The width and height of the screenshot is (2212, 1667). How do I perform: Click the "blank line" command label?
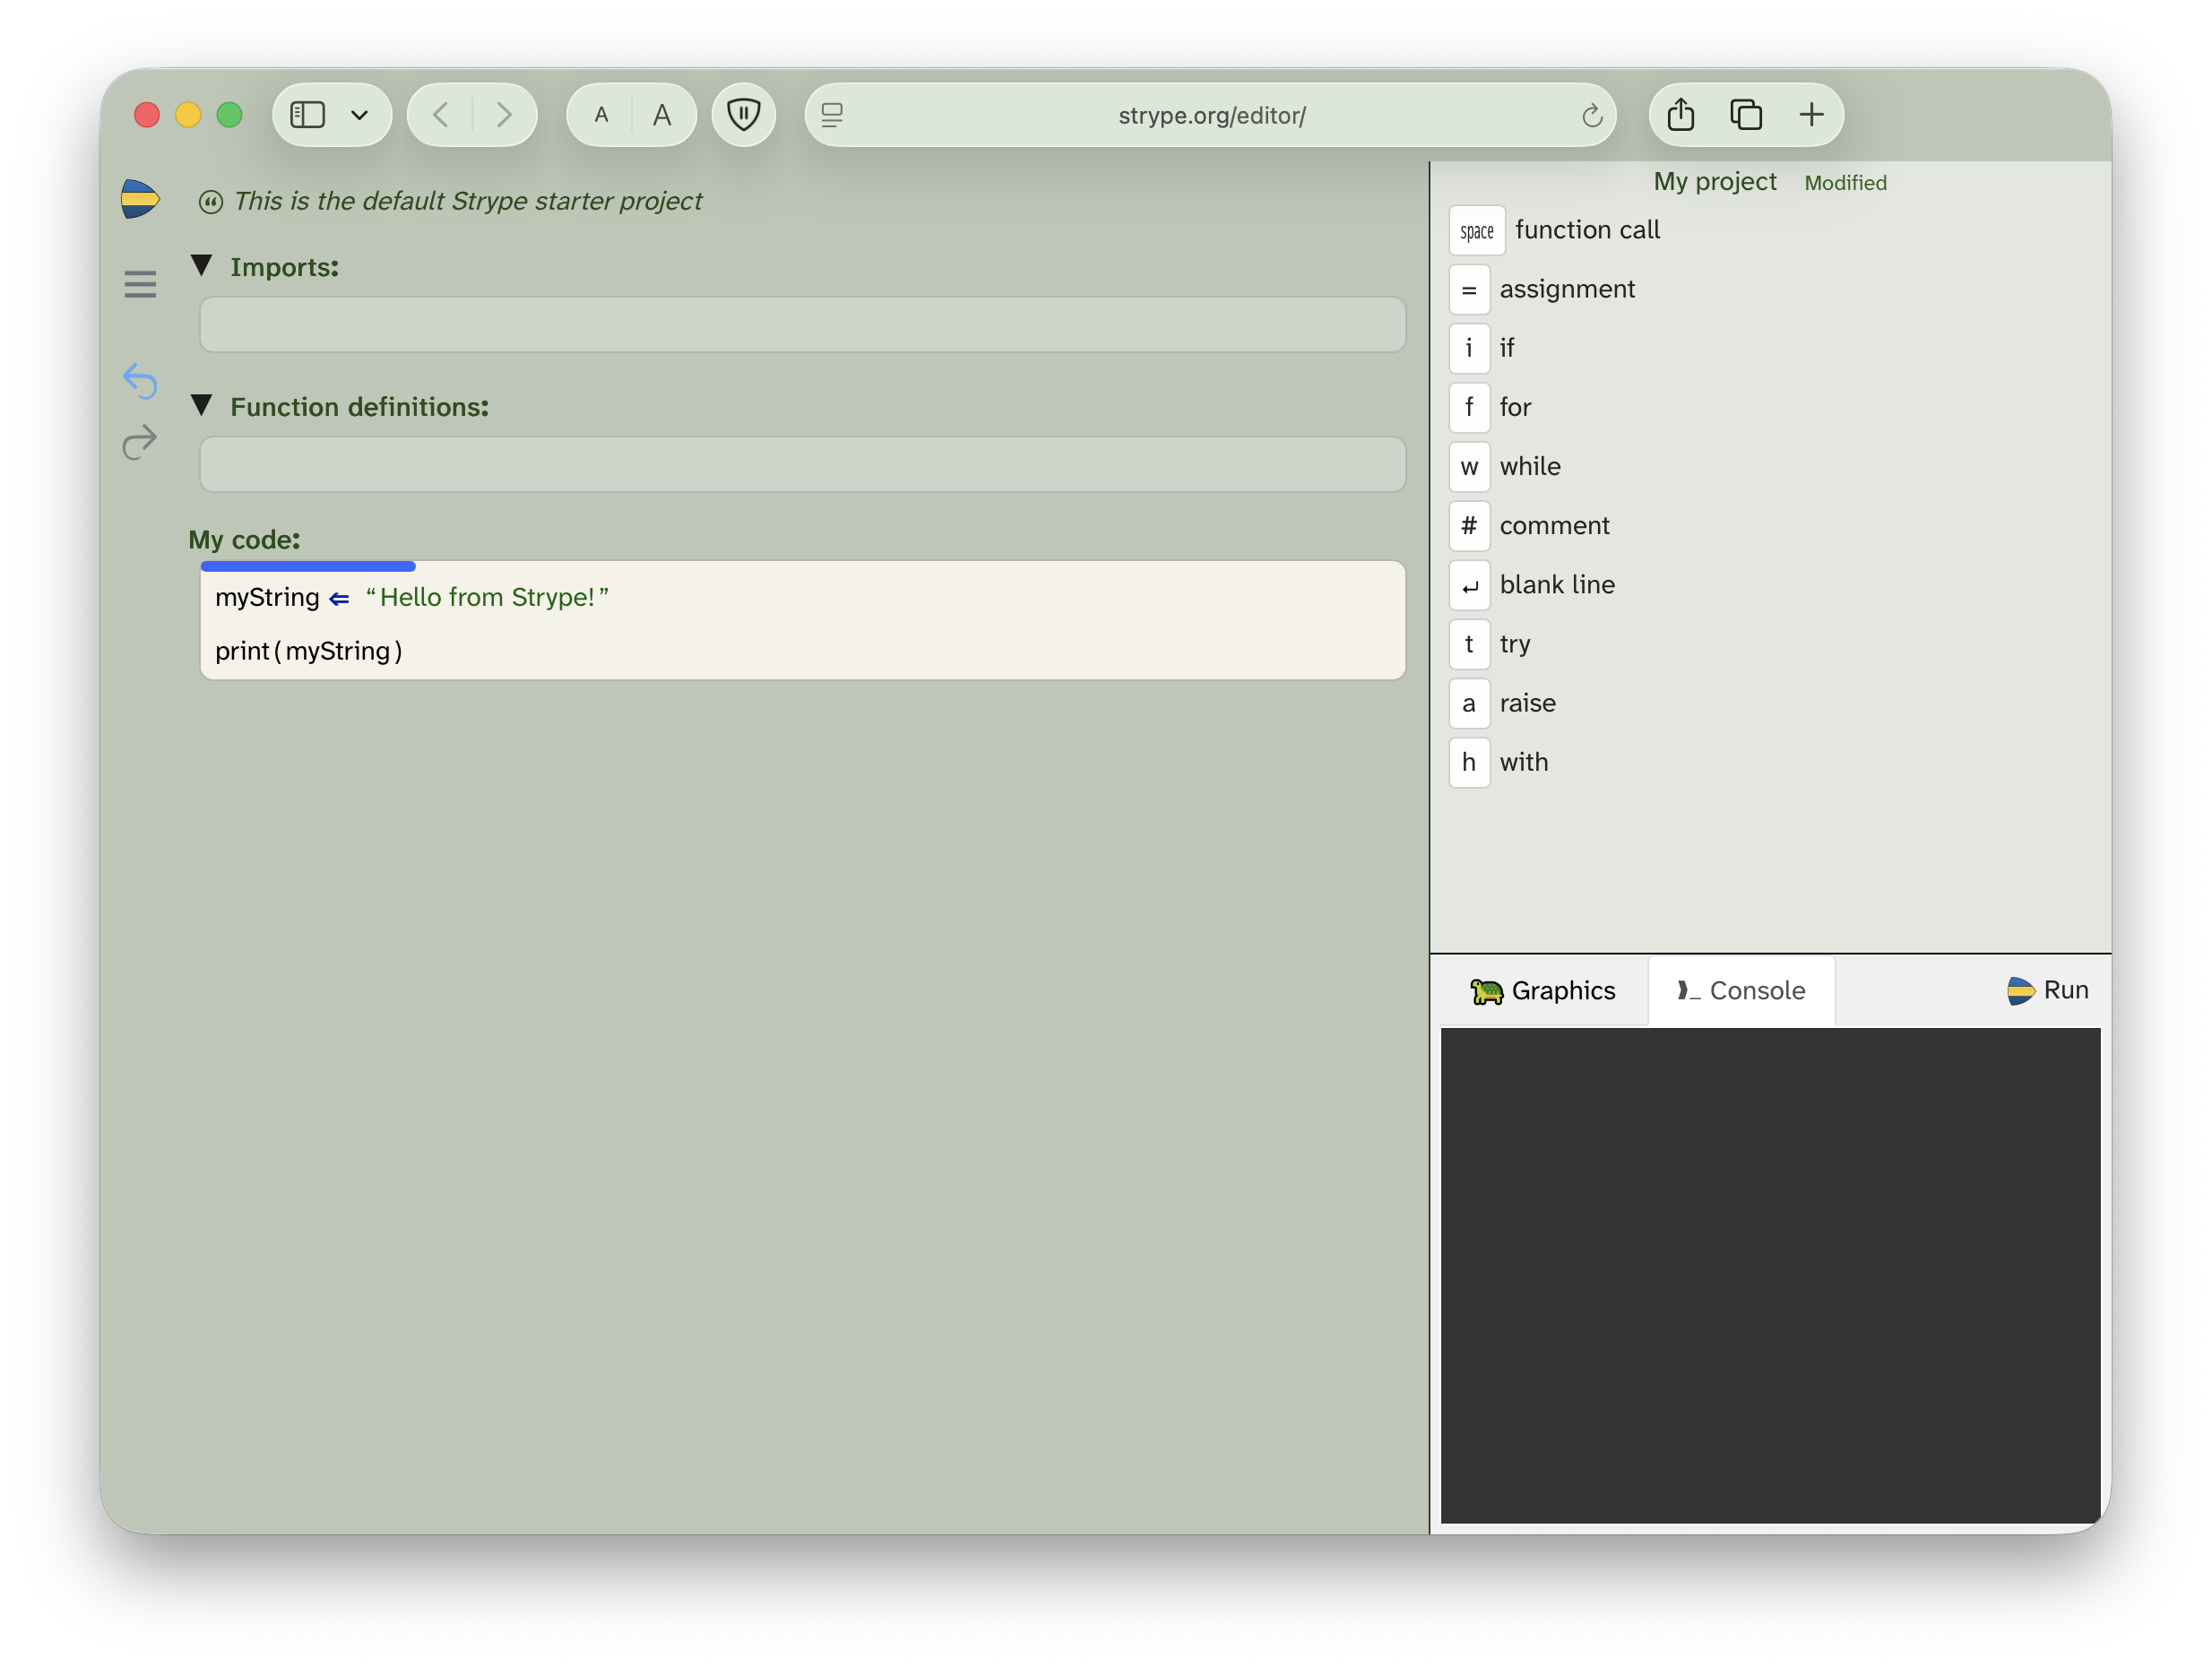click(1557, 585)
